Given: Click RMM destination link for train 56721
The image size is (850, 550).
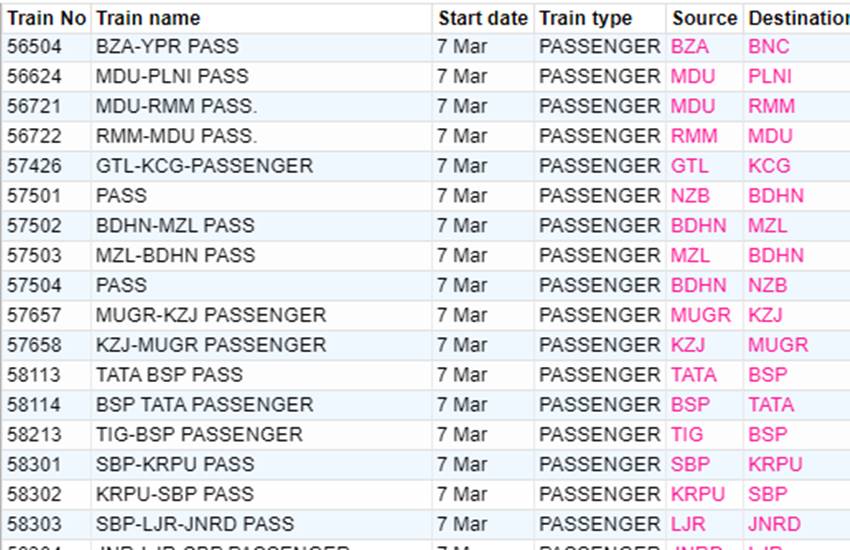Looking at the screenshot, I should (771, 107).
